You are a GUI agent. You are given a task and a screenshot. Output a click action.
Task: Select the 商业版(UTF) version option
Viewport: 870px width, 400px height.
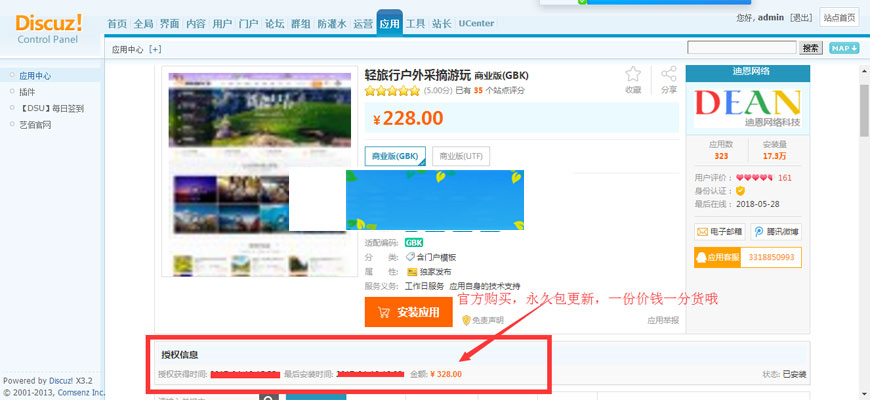pyautogui.click(x=462, y=156)
